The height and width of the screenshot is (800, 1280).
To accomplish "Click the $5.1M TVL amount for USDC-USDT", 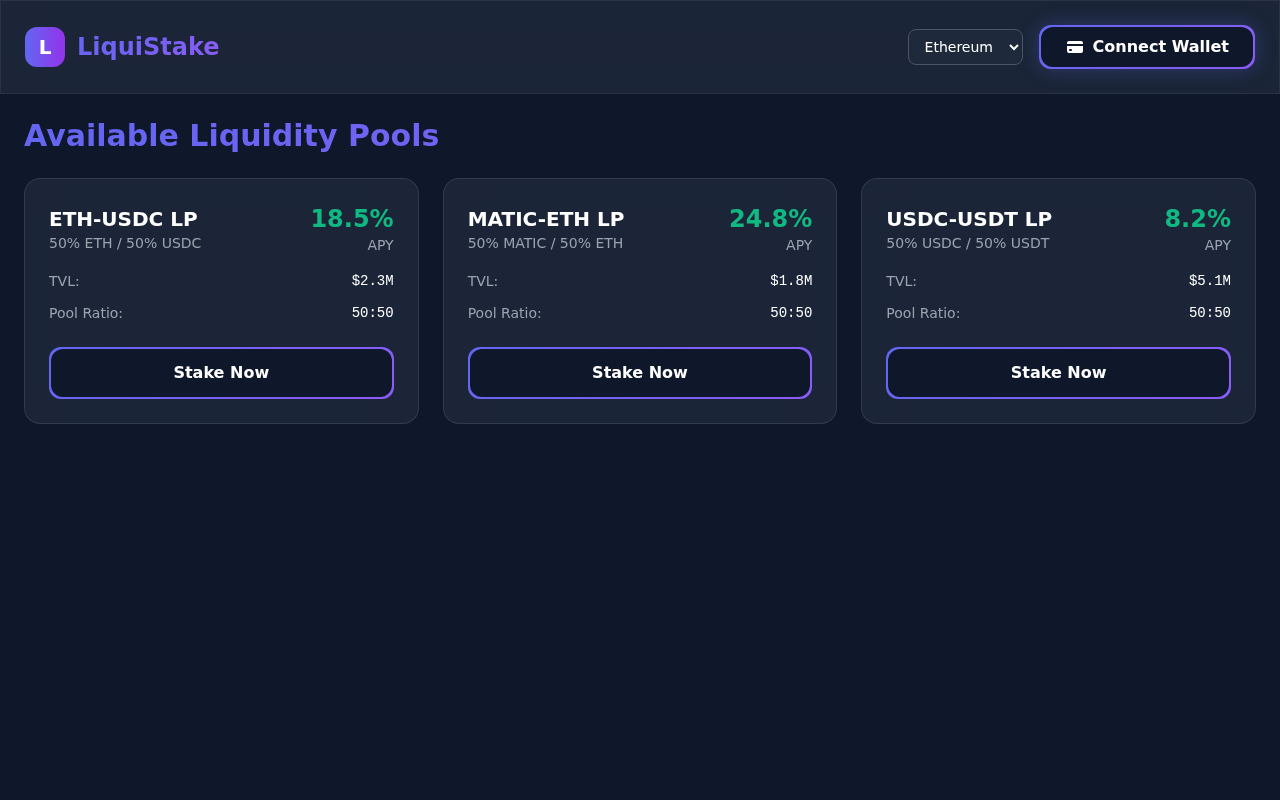I will (x=1209, y=281).
